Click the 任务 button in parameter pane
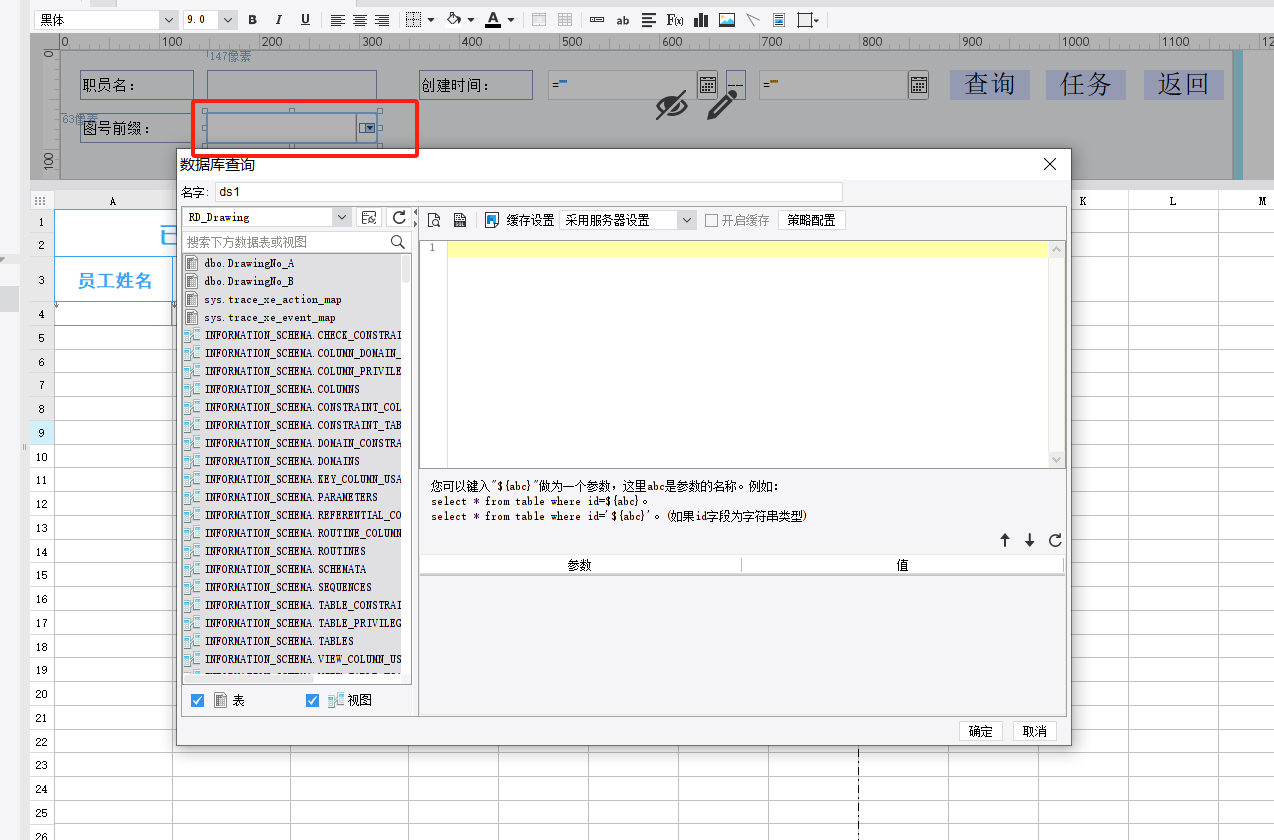Image resolution: width=1274 pixels, height=840 pixels. 1086,84
